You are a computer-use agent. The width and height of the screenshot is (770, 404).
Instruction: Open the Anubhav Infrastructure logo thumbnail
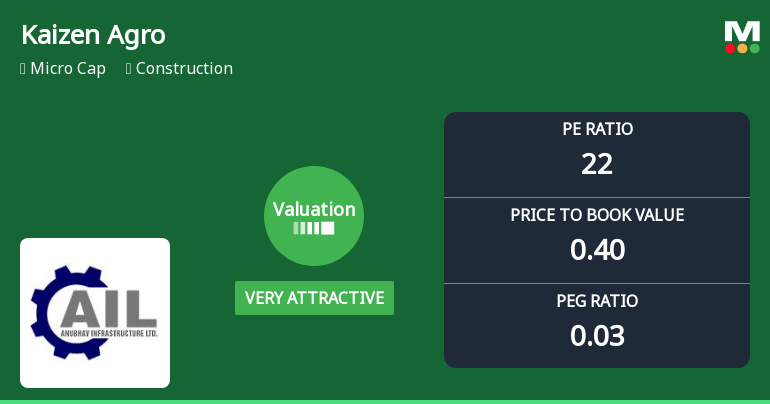click(95, 313)
